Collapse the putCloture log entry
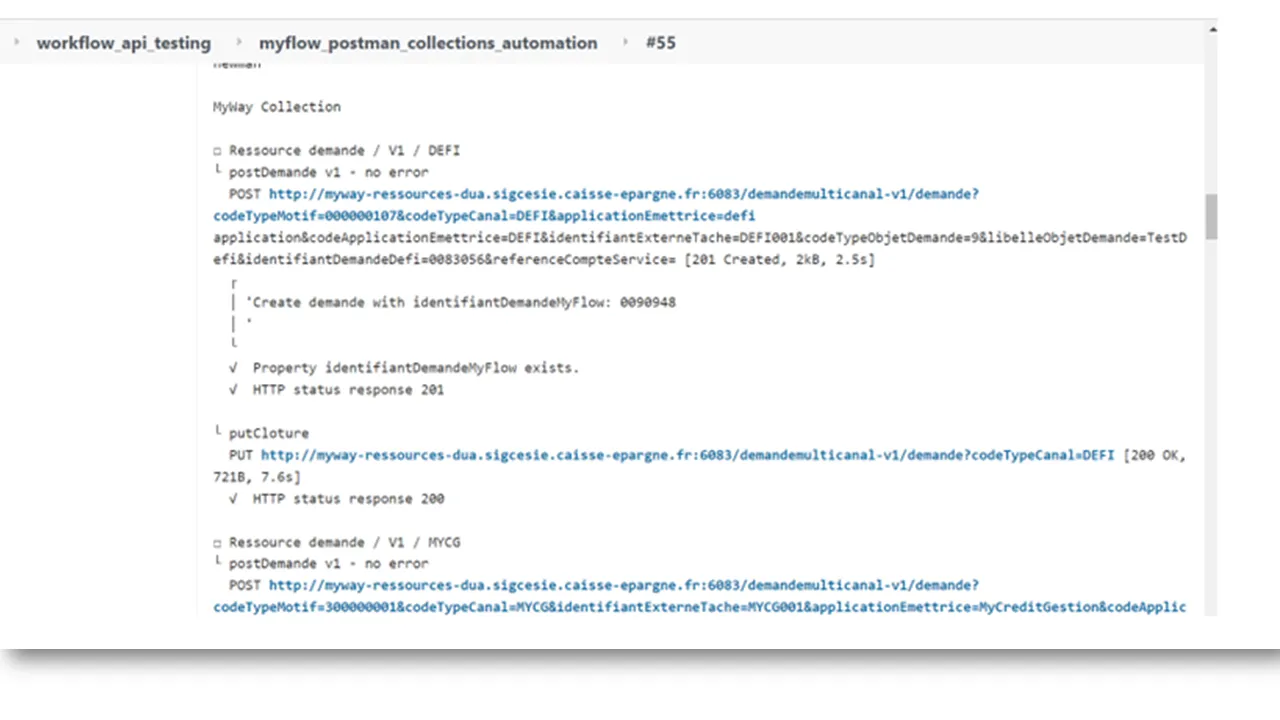The height and width of the screenshot is (720, 1280). (x=217, y=432)
